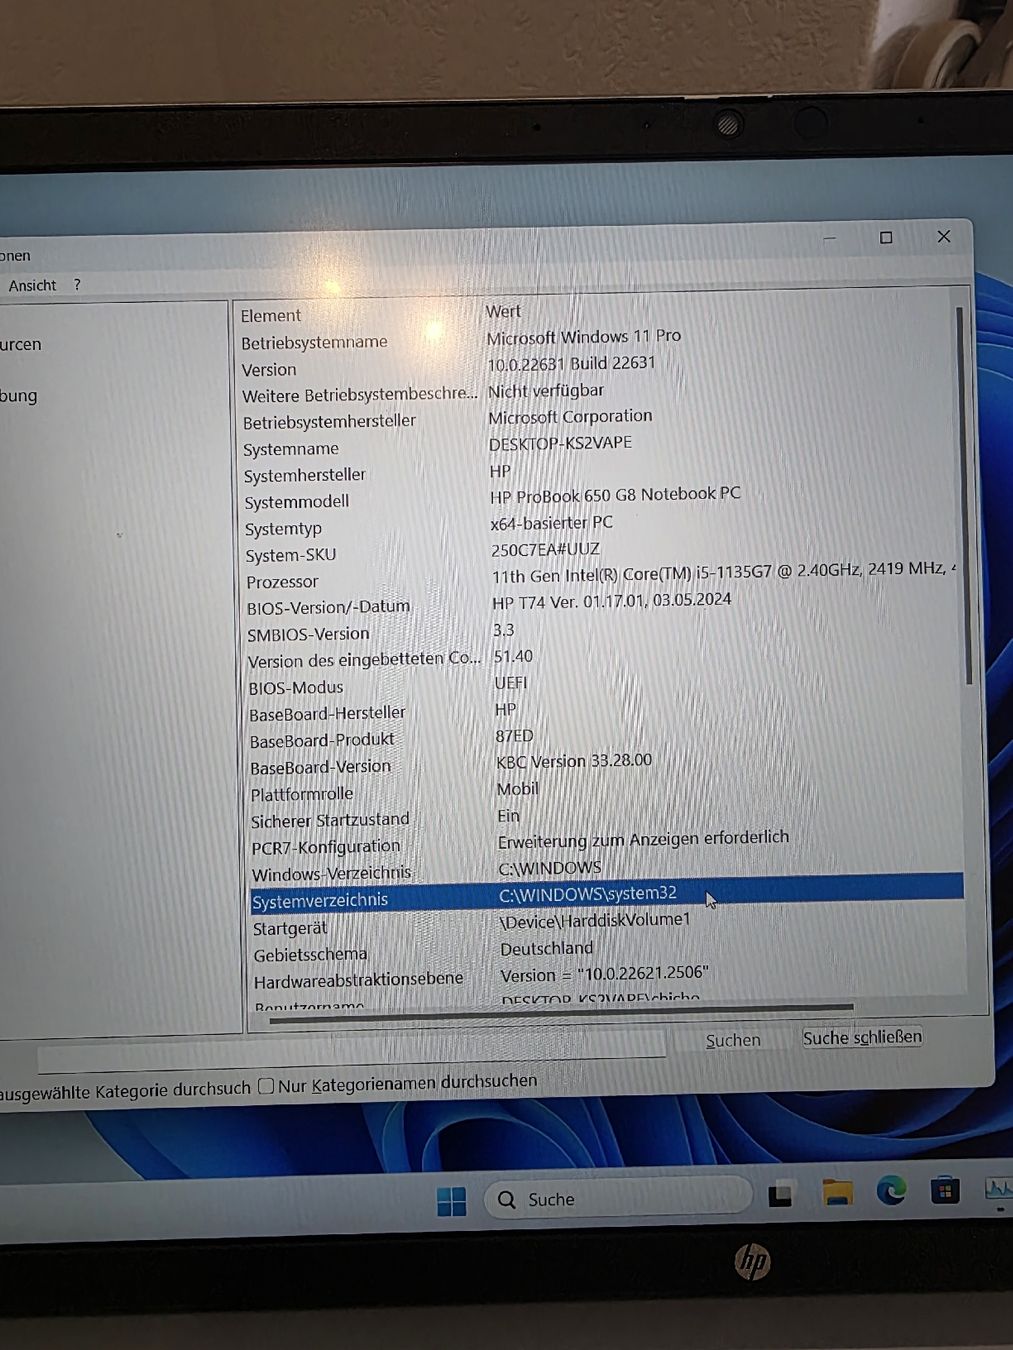Click the value 87ED
1013x1350 pixels.
[514, 736]
